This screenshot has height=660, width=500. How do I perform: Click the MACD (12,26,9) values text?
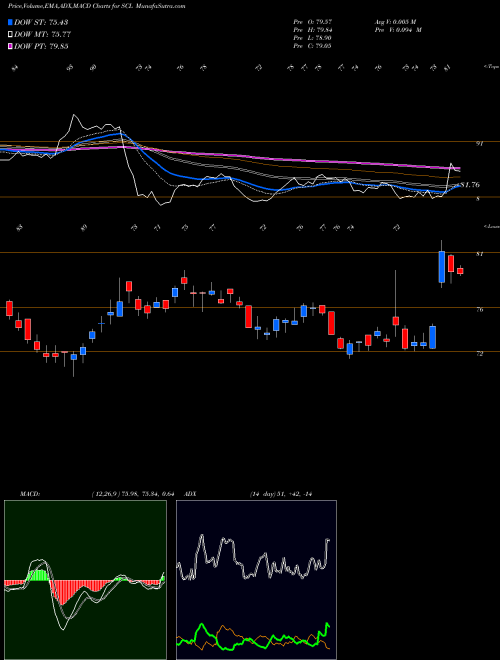[133, 494]
